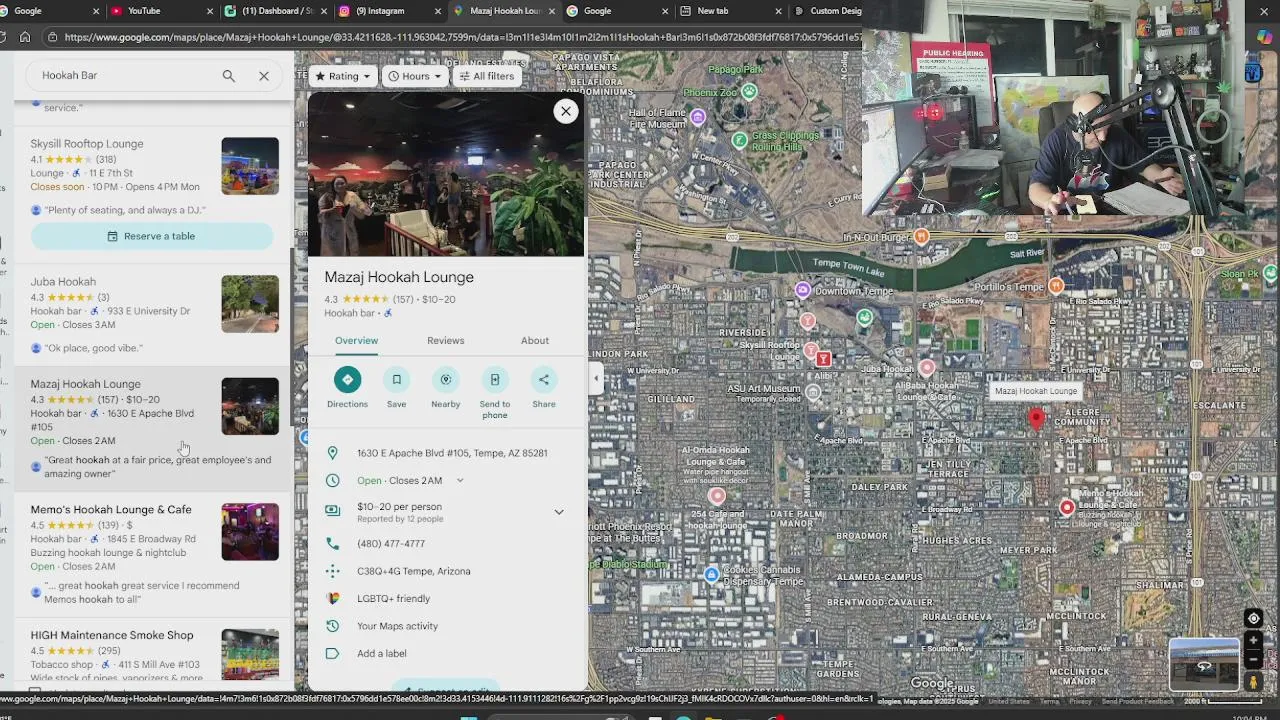Switch to the YouTube browser tab

pos(163,11)
